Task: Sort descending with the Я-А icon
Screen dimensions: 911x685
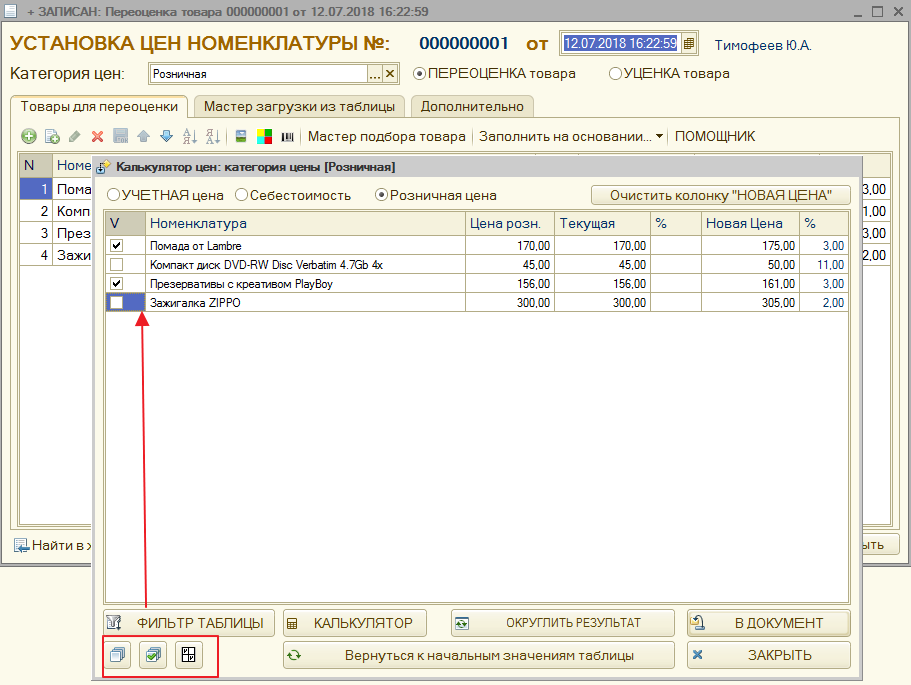Action: [x=213, y=137]
